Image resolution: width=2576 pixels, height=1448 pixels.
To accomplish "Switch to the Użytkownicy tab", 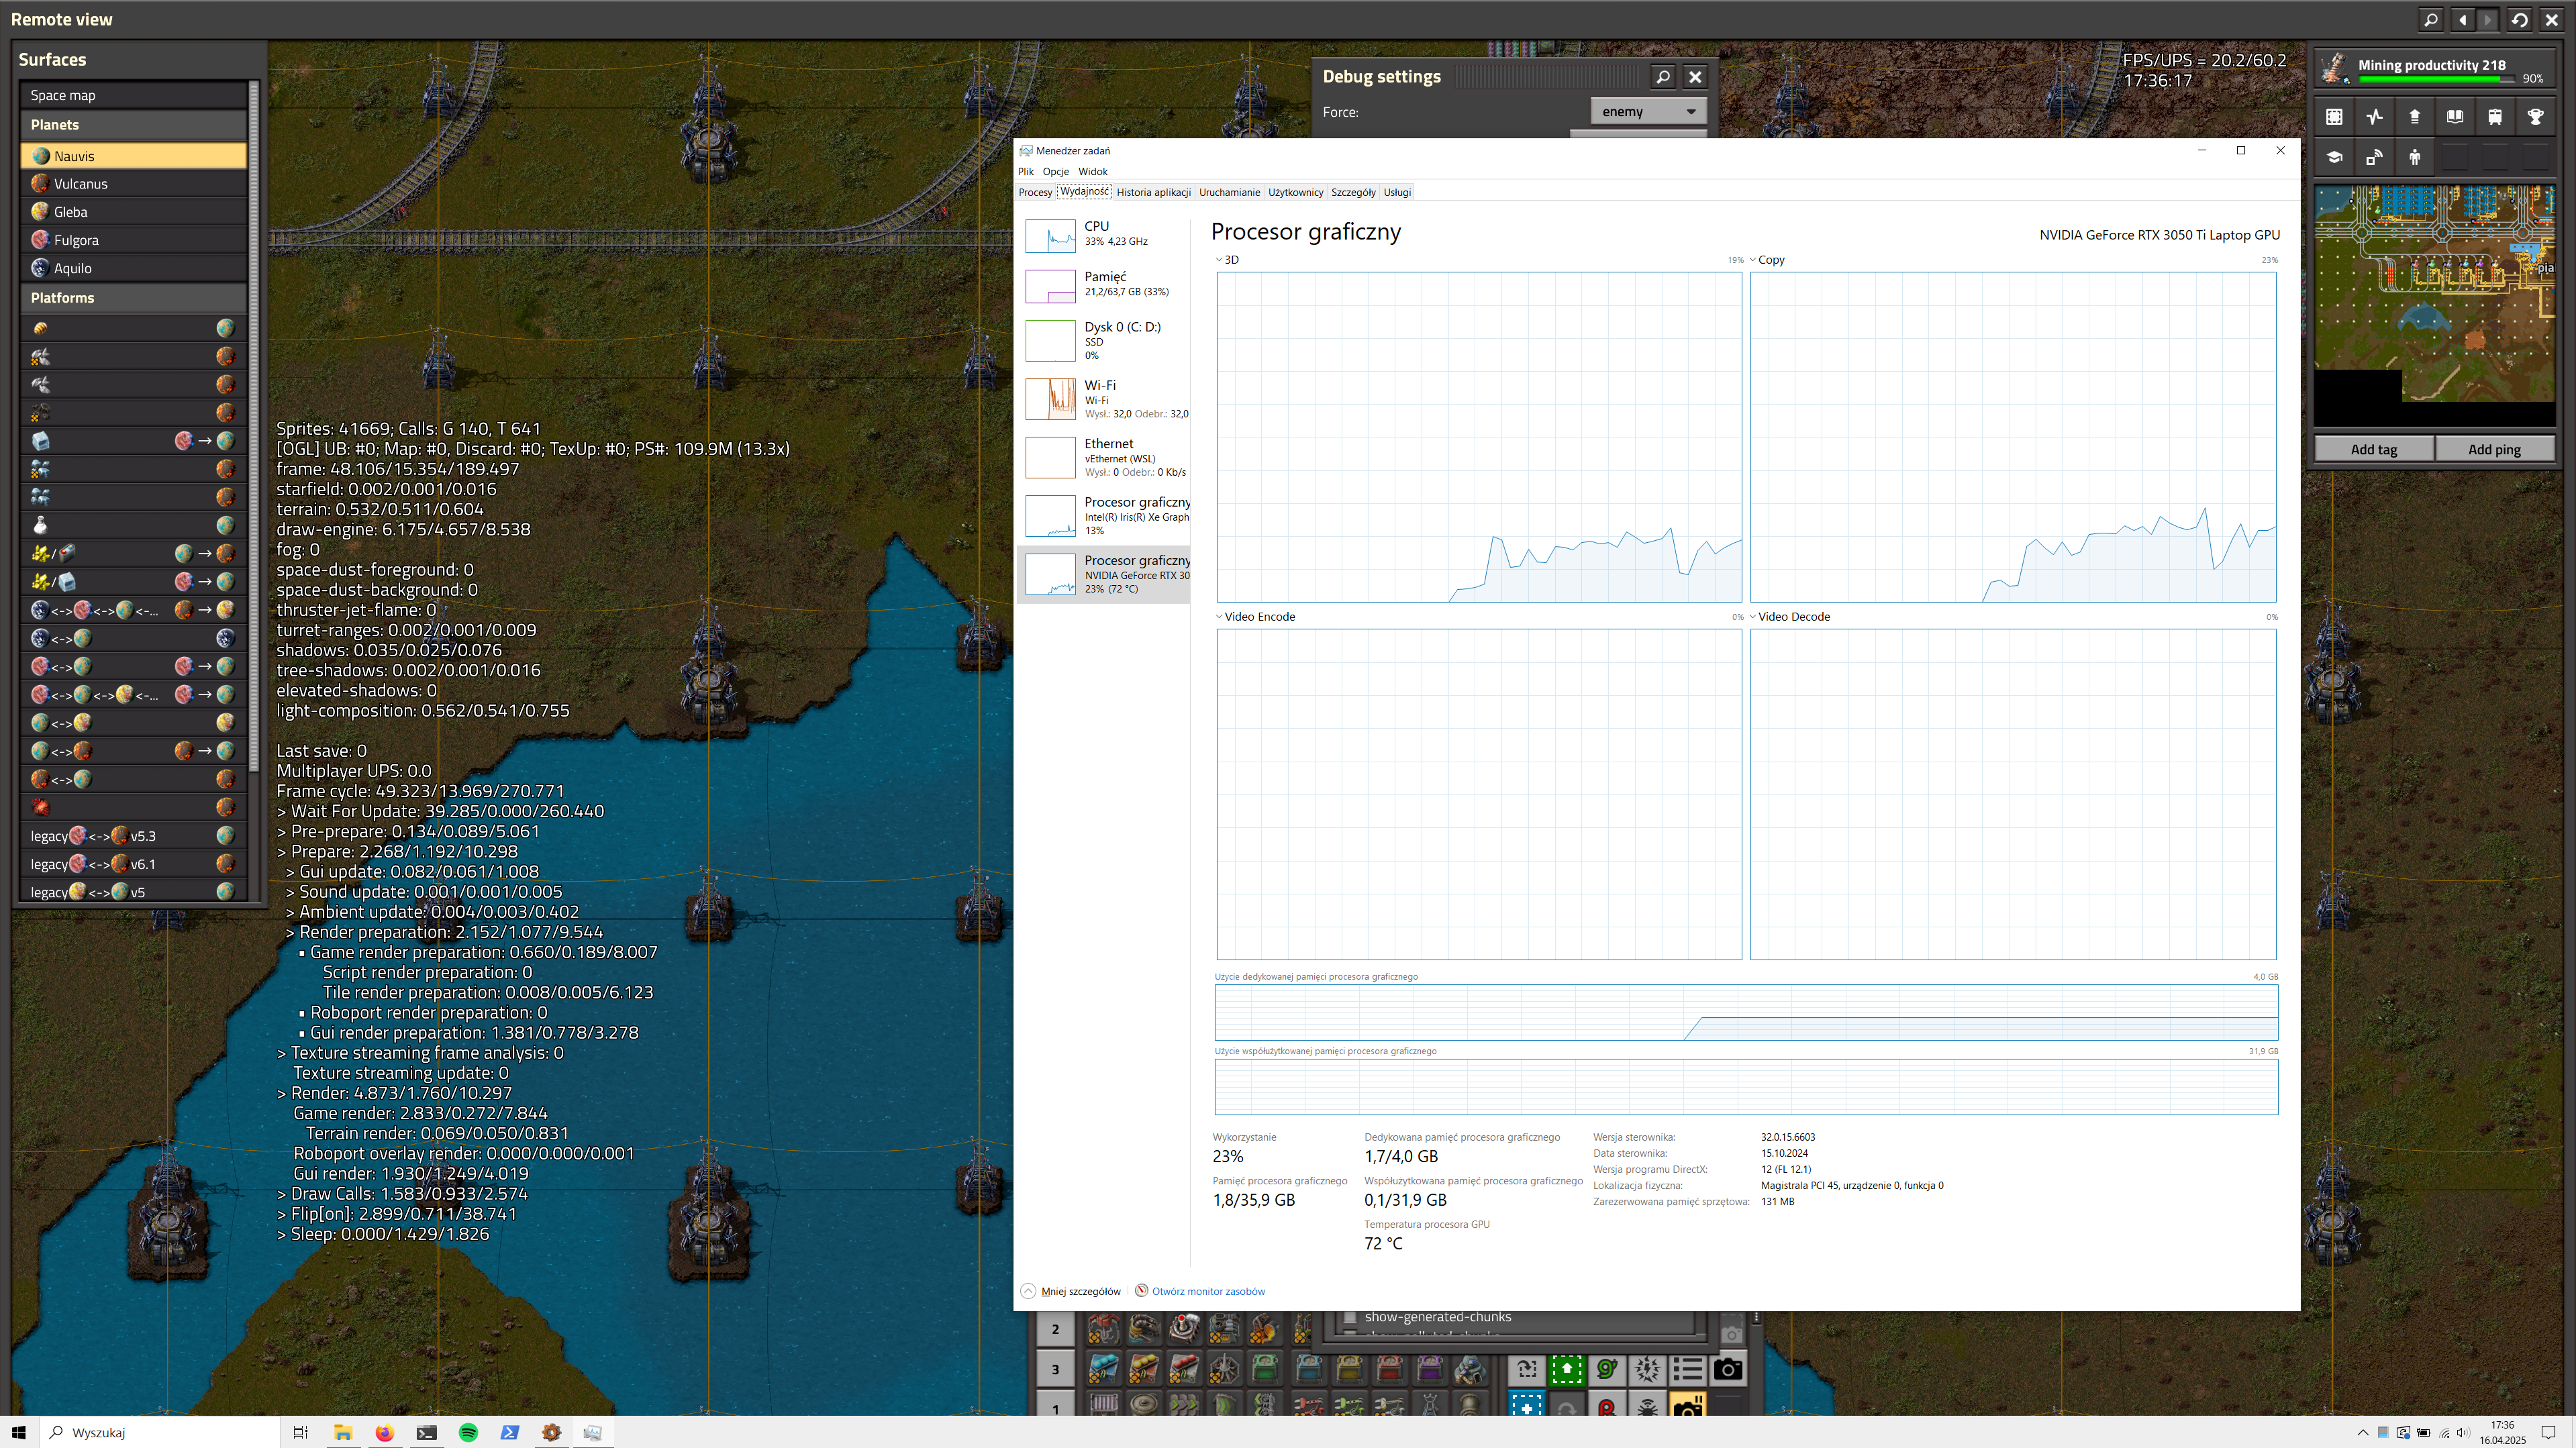I will (x=1295, y=192).
